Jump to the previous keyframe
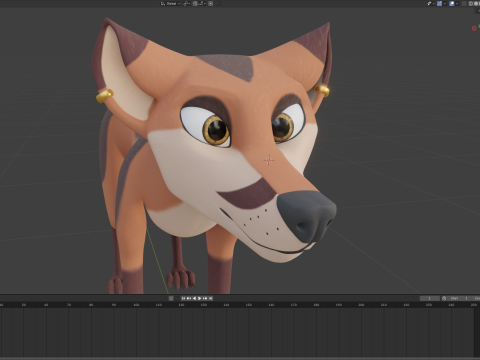Screen dimensions: 480x360 [x=189, y=298]
